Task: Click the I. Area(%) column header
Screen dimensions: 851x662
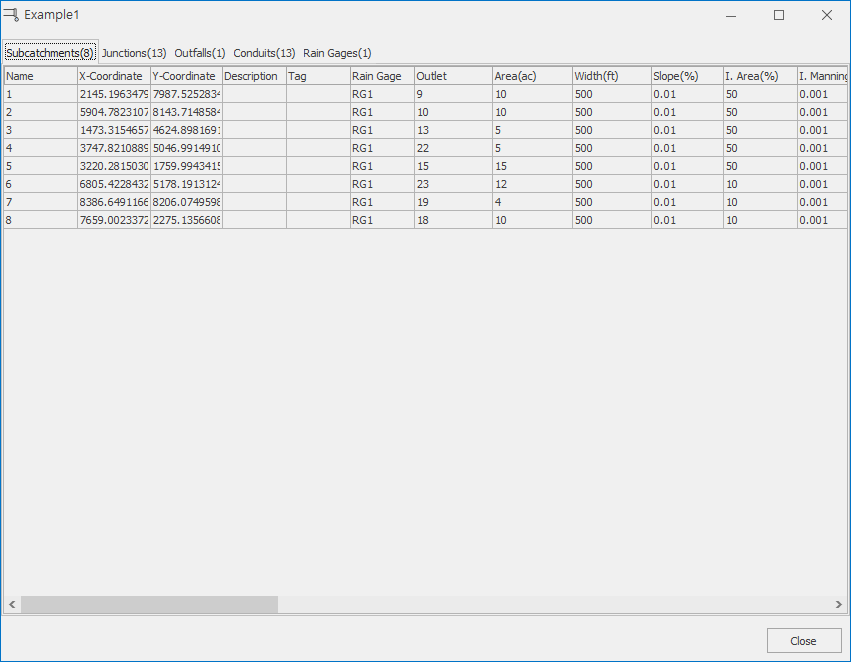Action: click(x=760, y=76)
